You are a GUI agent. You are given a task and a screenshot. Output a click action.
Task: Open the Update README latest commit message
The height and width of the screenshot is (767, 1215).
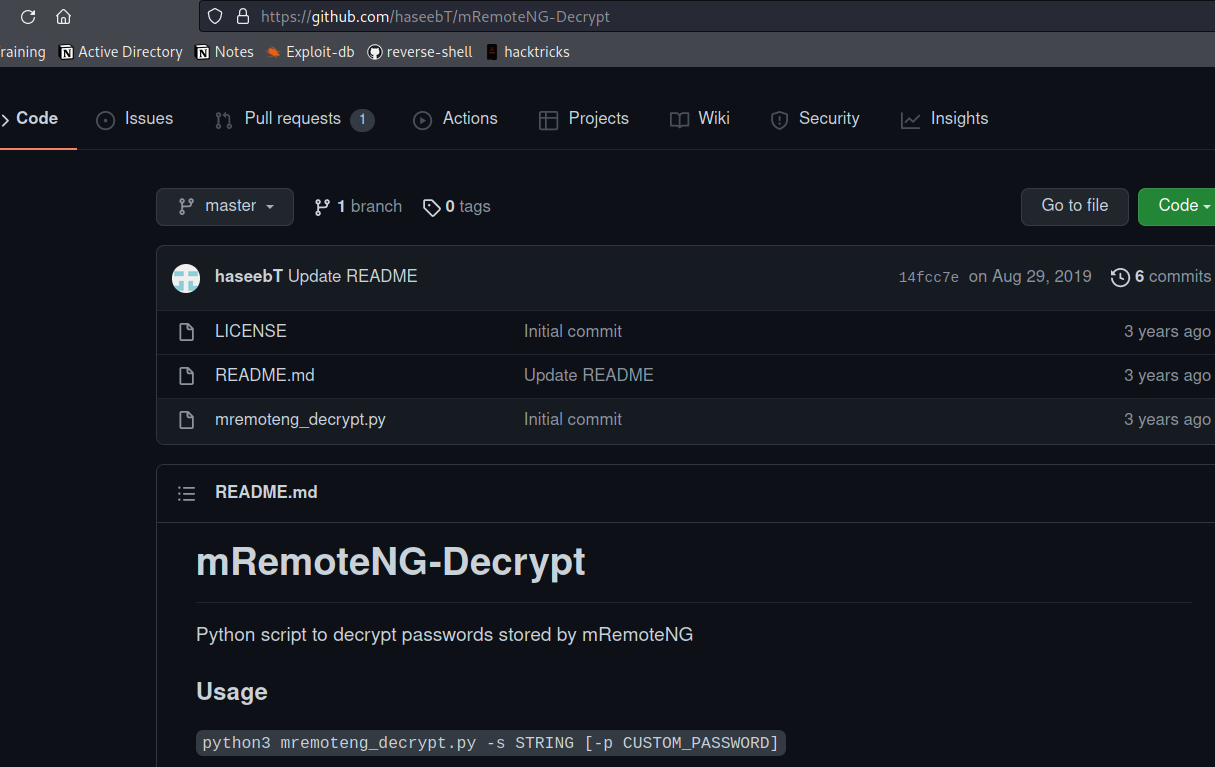(x=353, y=277)
